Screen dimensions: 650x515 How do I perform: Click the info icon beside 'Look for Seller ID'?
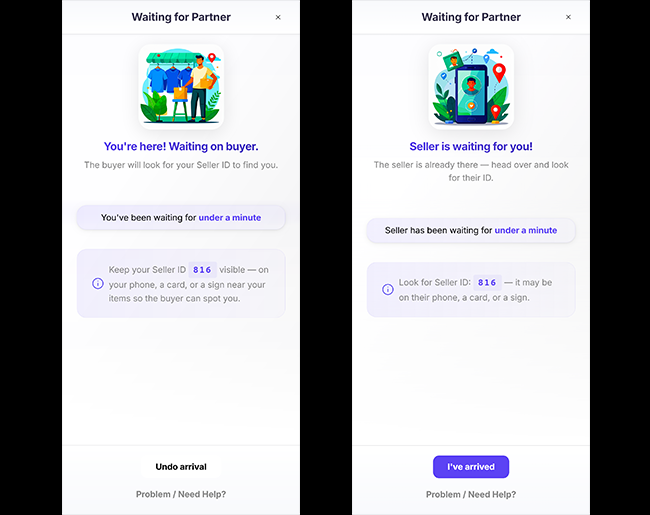click(387, 290)
